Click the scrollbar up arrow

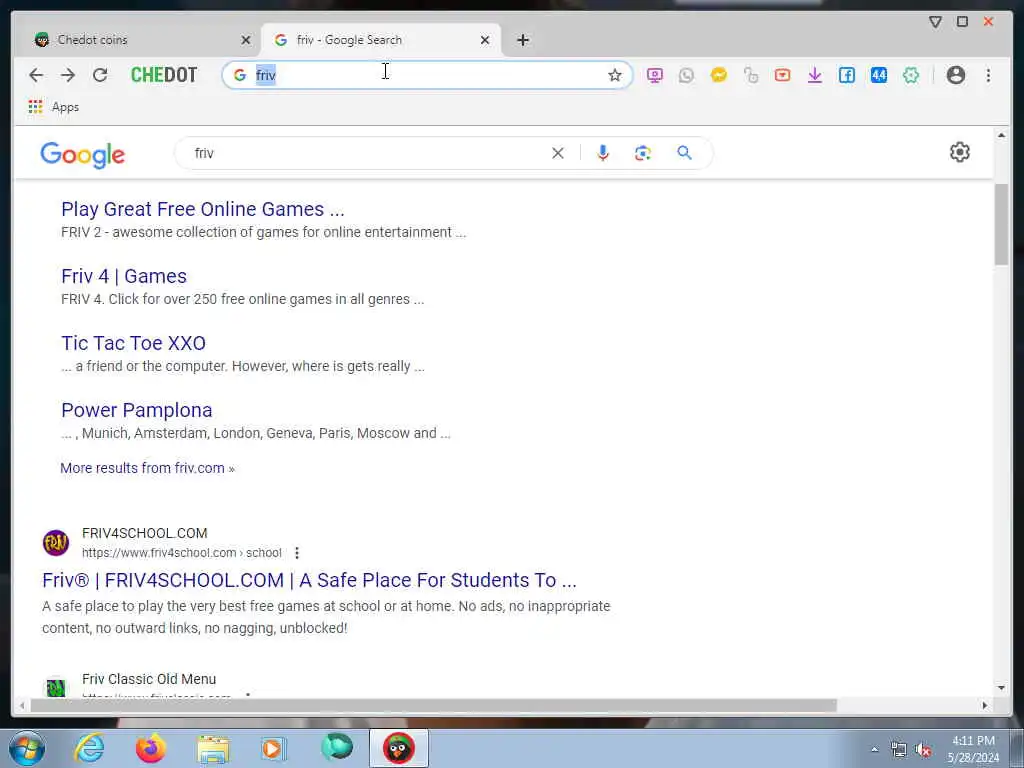pos(1001,135)
